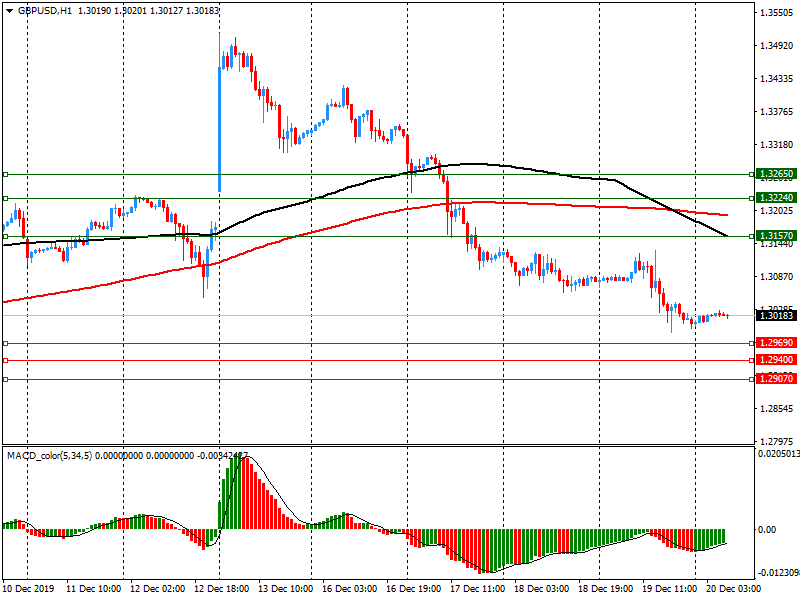Click the red 1.29690 price label
800x600 pixels.
coord(776,343)
